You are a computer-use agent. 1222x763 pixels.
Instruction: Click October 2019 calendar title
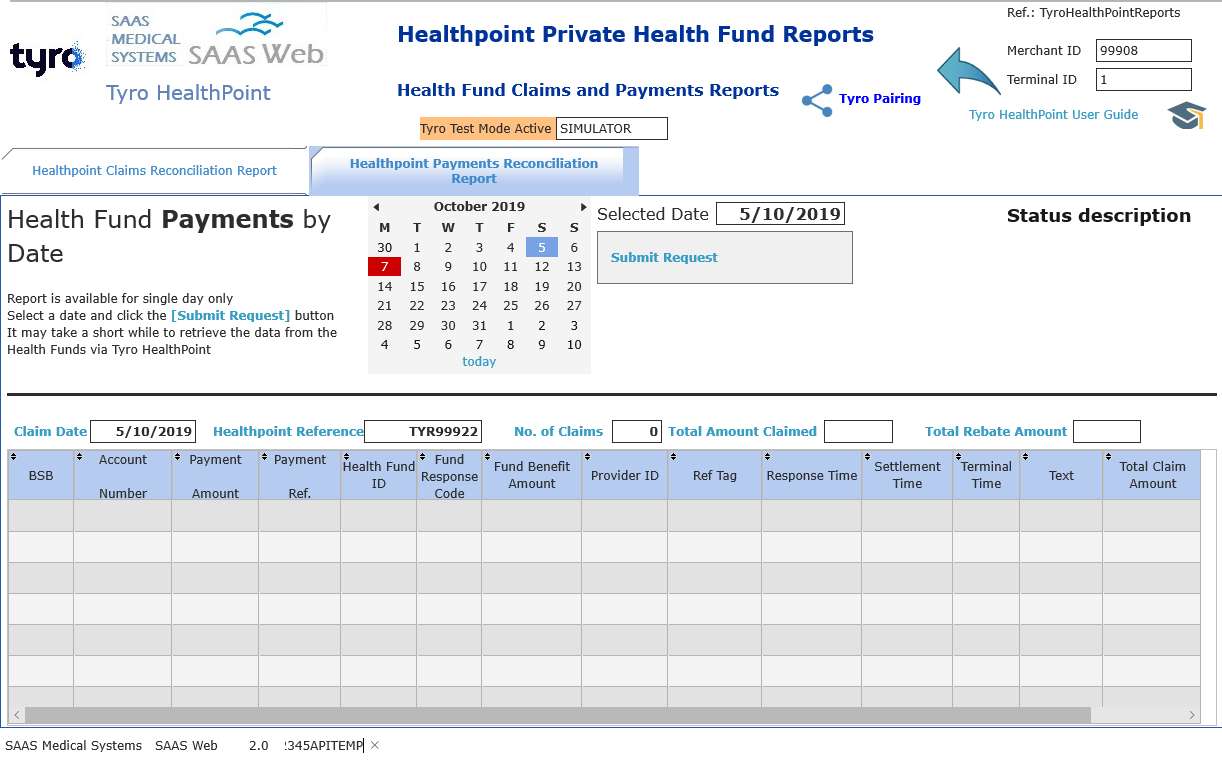479,207
